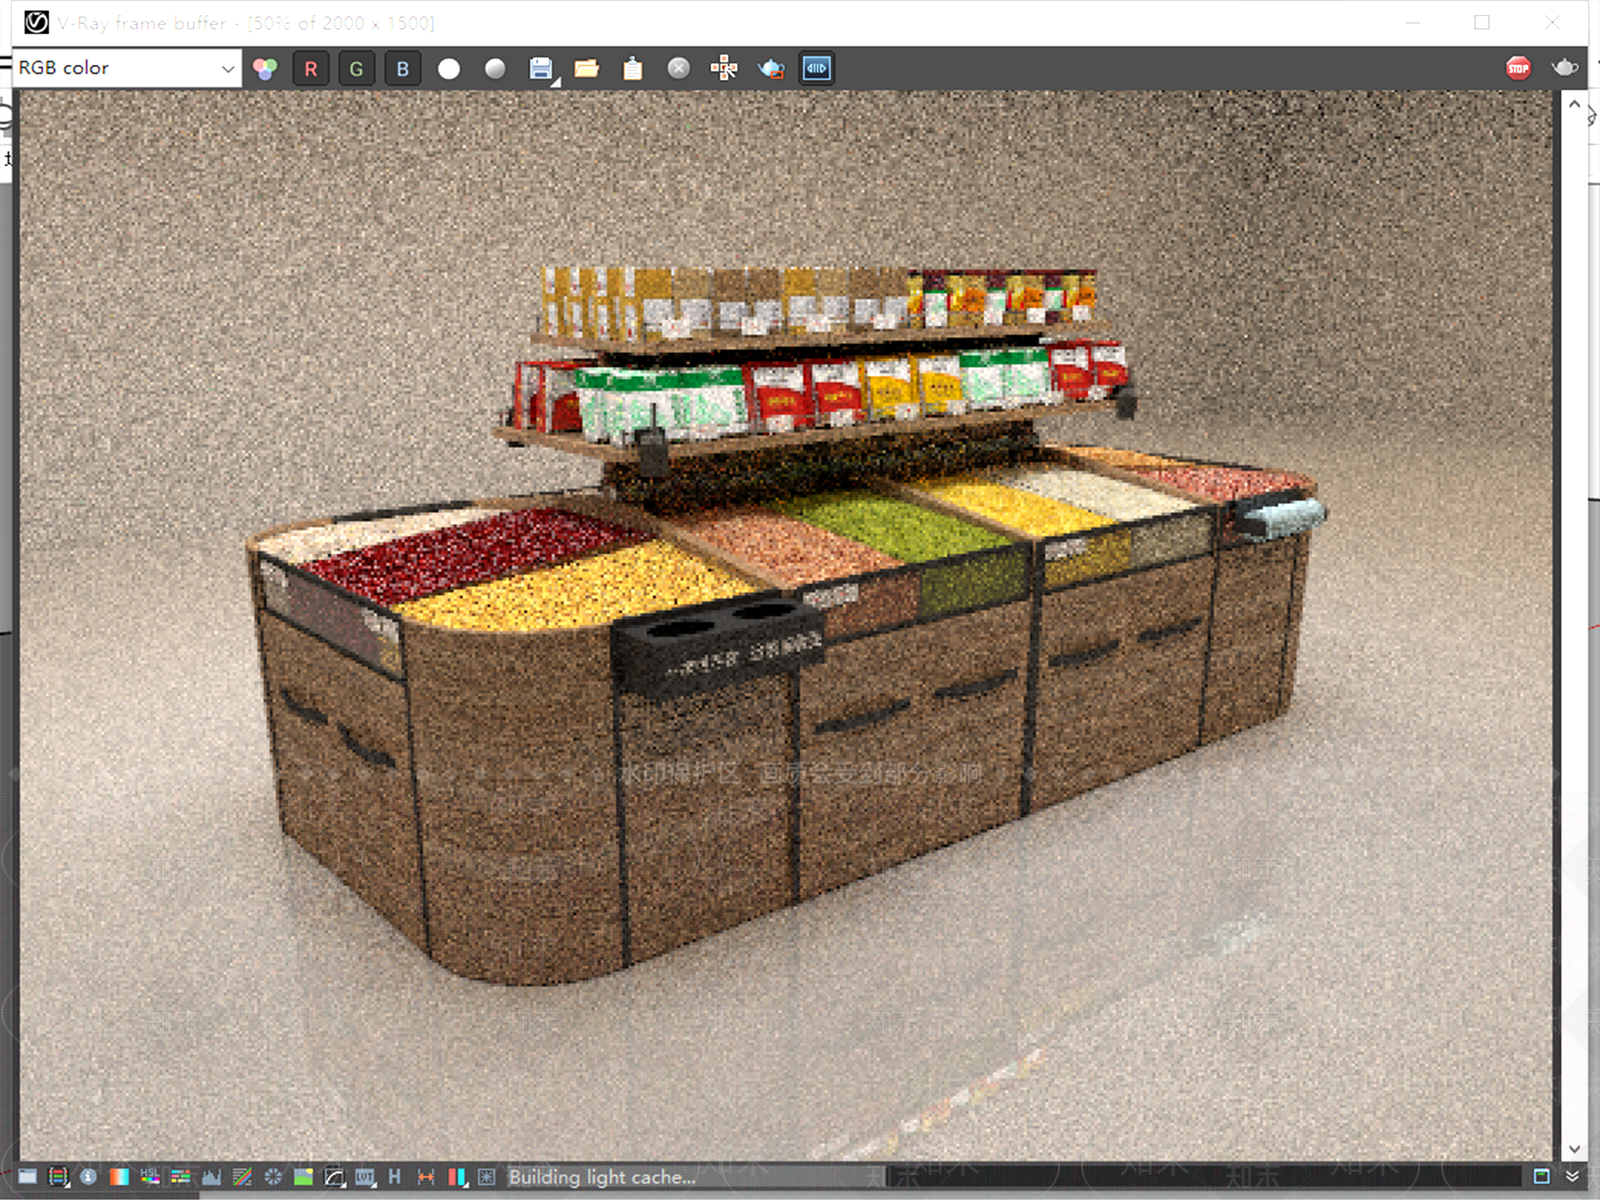The image size is (1600, 1200).
Task: Toggle the green channel G button
Action: 357,68
